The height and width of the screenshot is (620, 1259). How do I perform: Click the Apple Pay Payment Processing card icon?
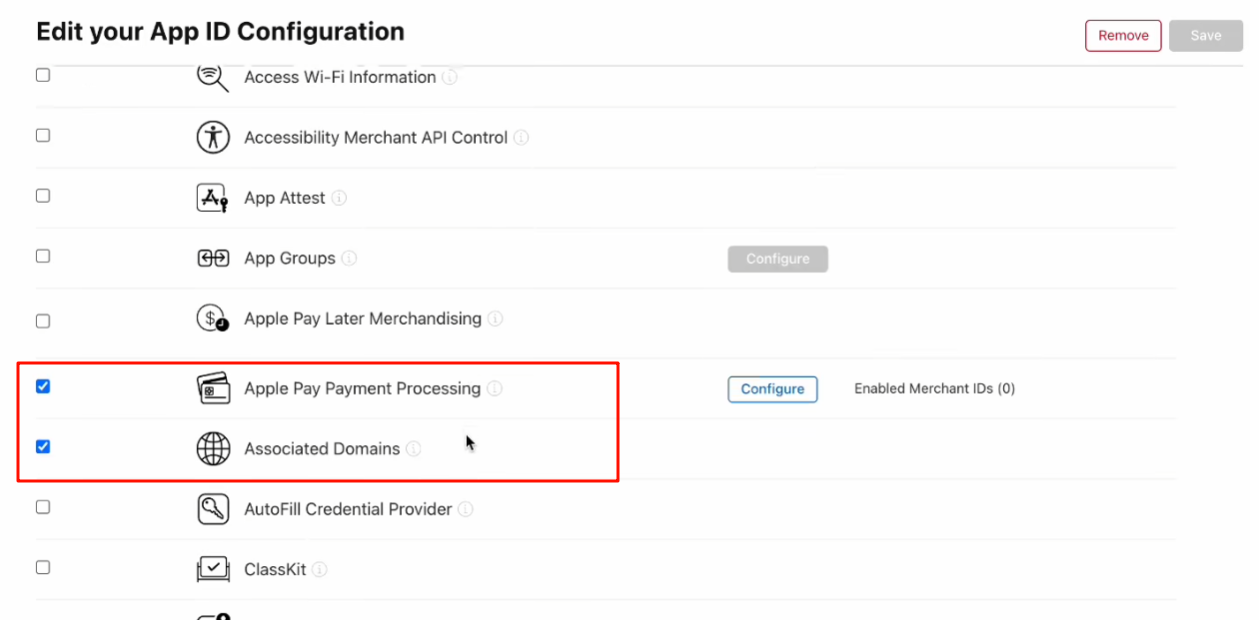[213, 388]
